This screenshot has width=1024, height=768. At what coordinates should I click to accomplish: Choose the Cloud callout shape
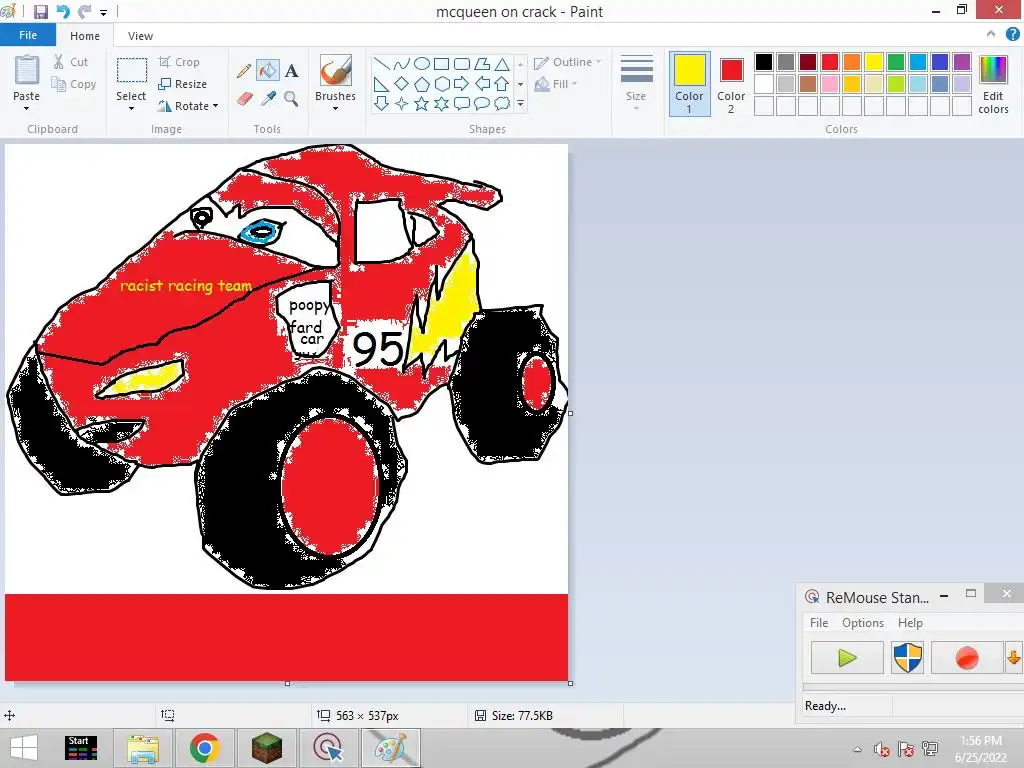[502, 103]
